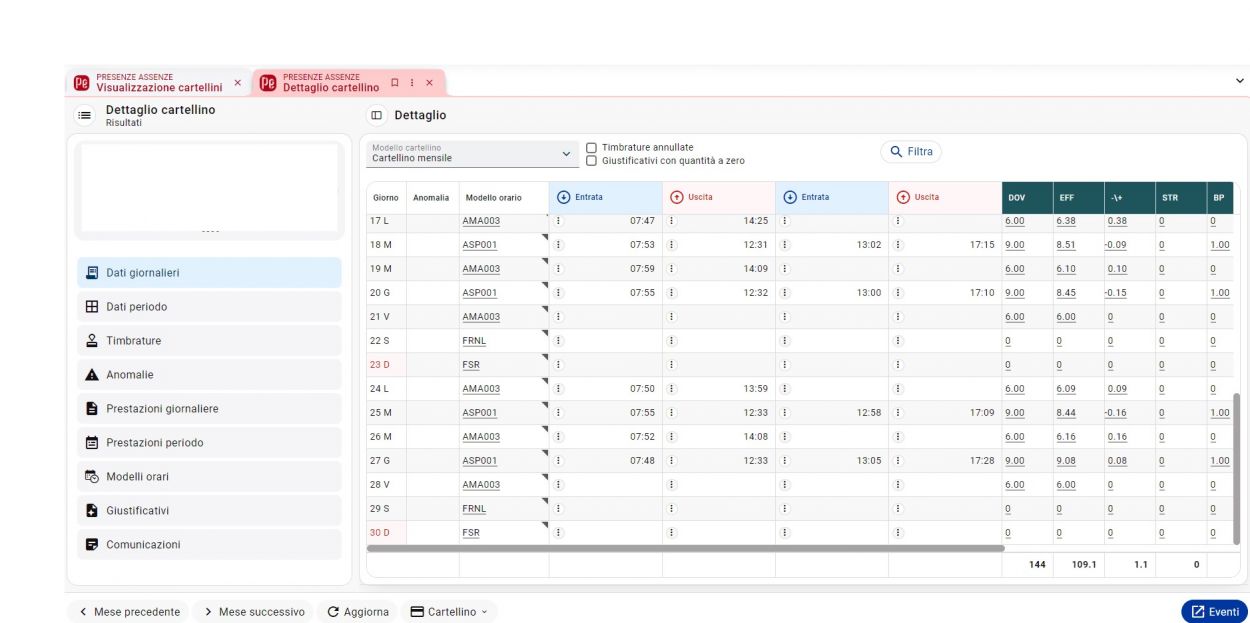
Task: Open first Uscita options menu on row 23 D
Action: point(672,365)
